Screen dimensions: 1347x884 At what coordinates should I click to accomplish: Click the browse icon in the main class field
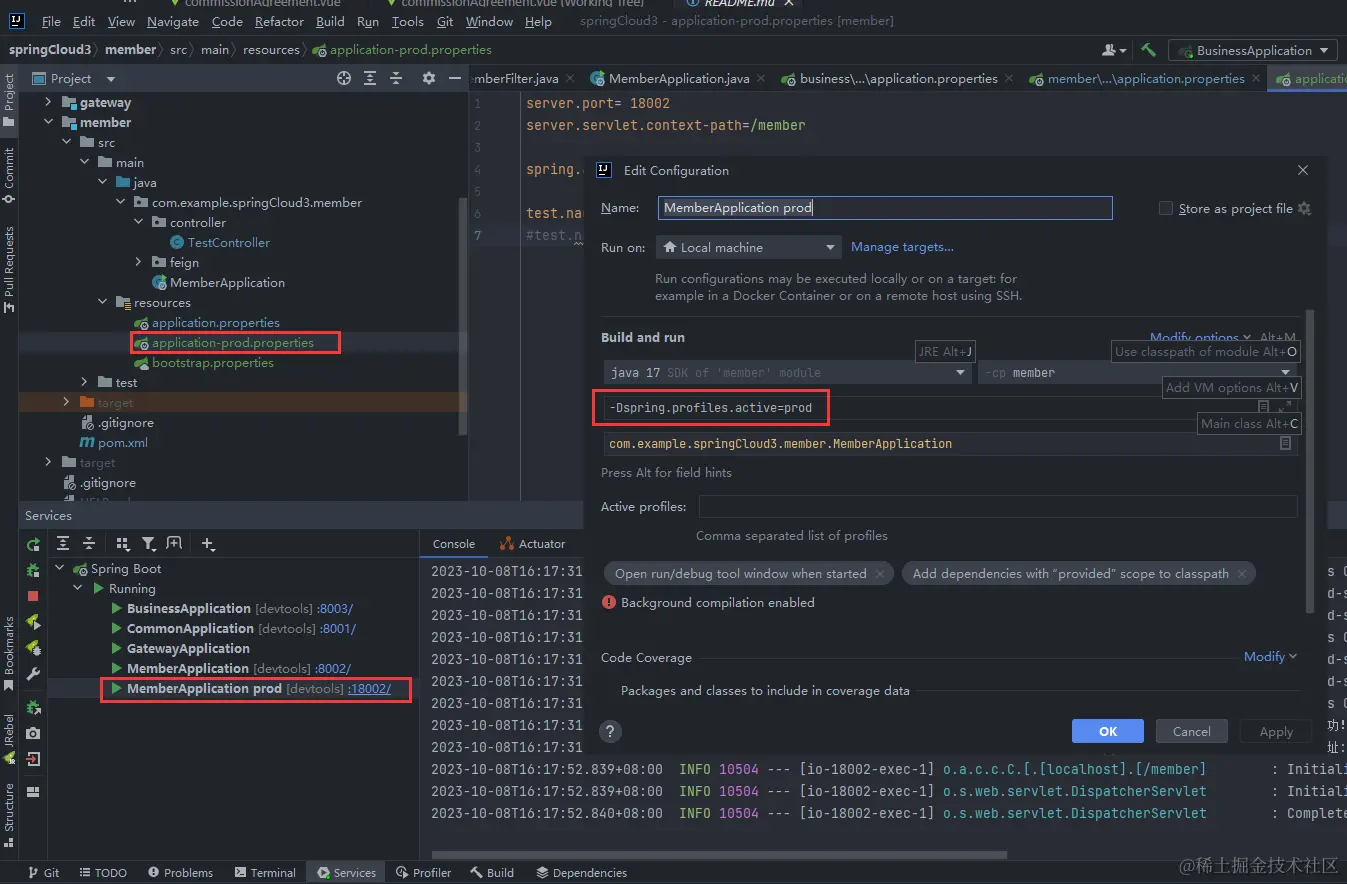1286,443
